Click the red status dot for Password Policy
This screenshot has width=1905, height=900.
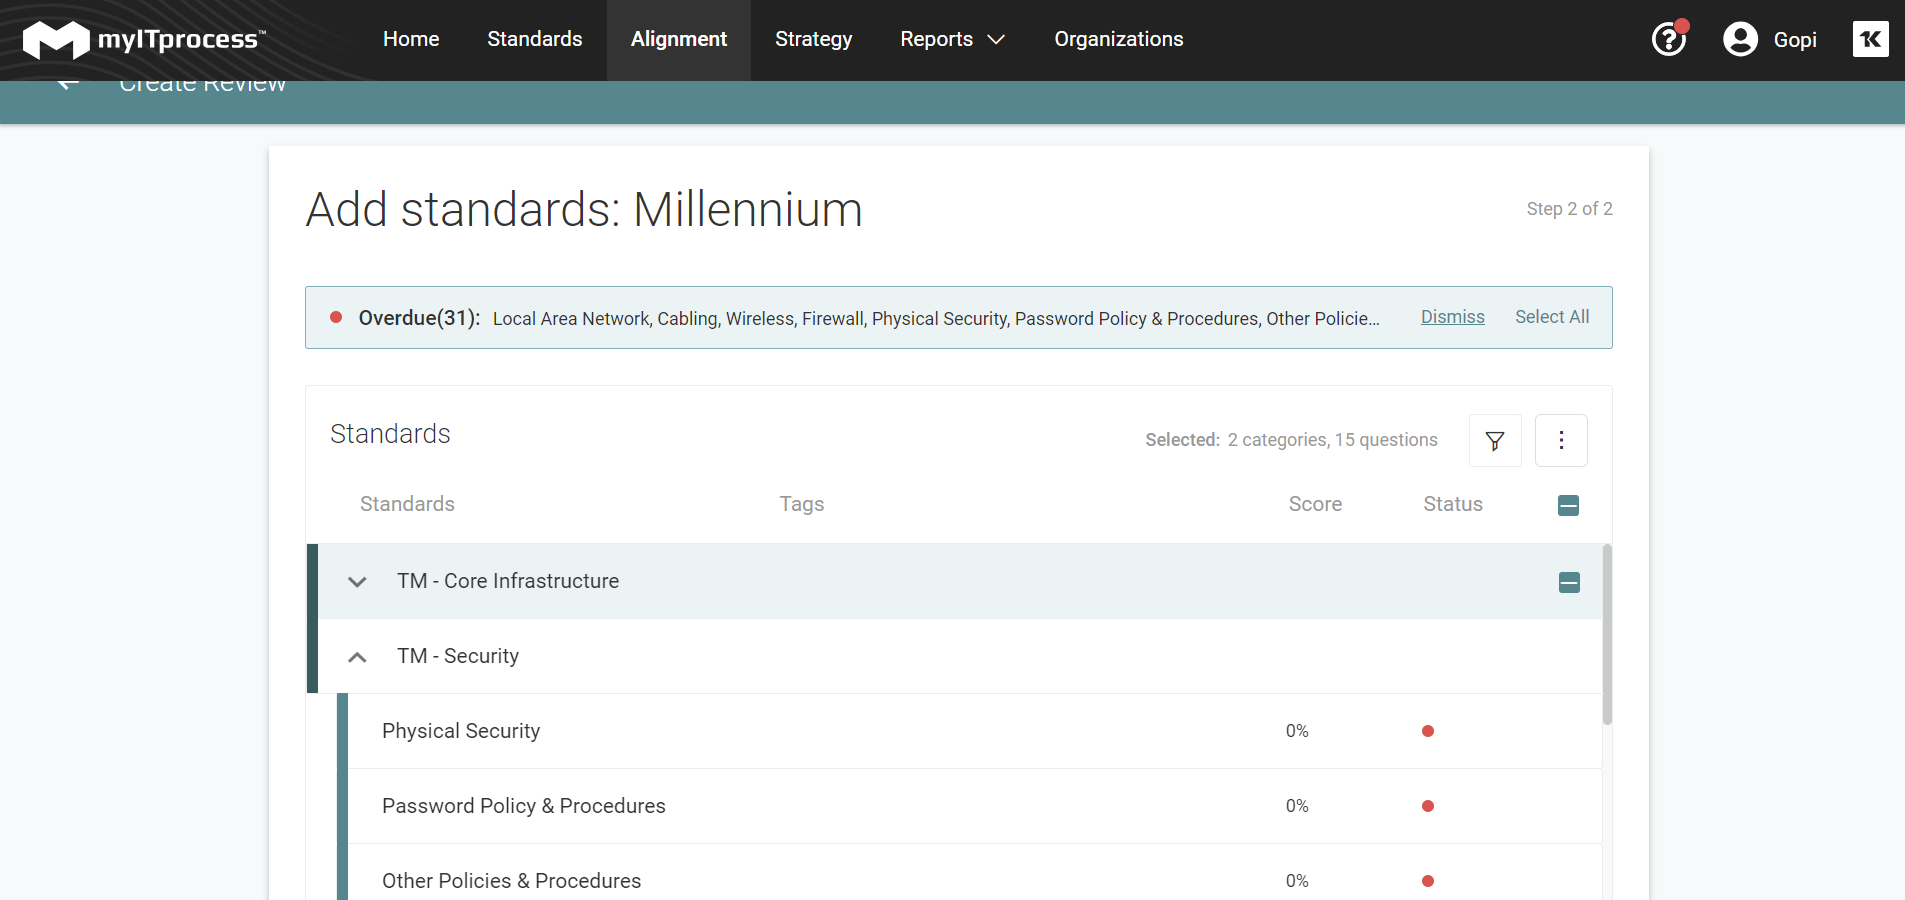tap(1428, 806)
